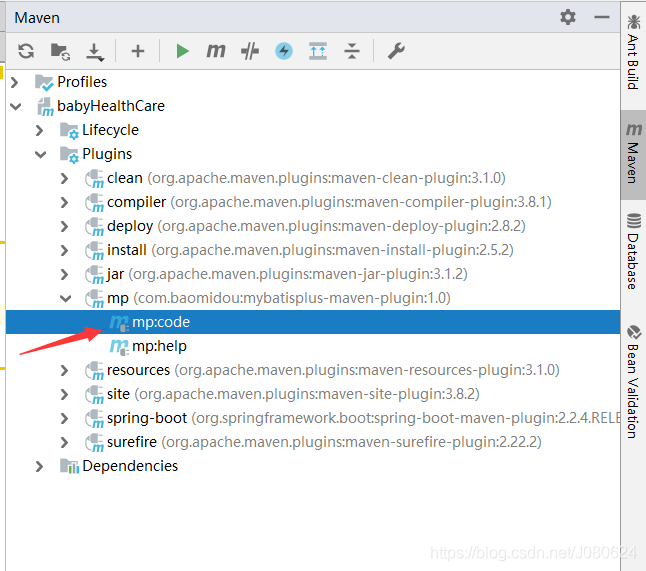
Task: Expand the Dependencies node
Action: pos(40,466)
